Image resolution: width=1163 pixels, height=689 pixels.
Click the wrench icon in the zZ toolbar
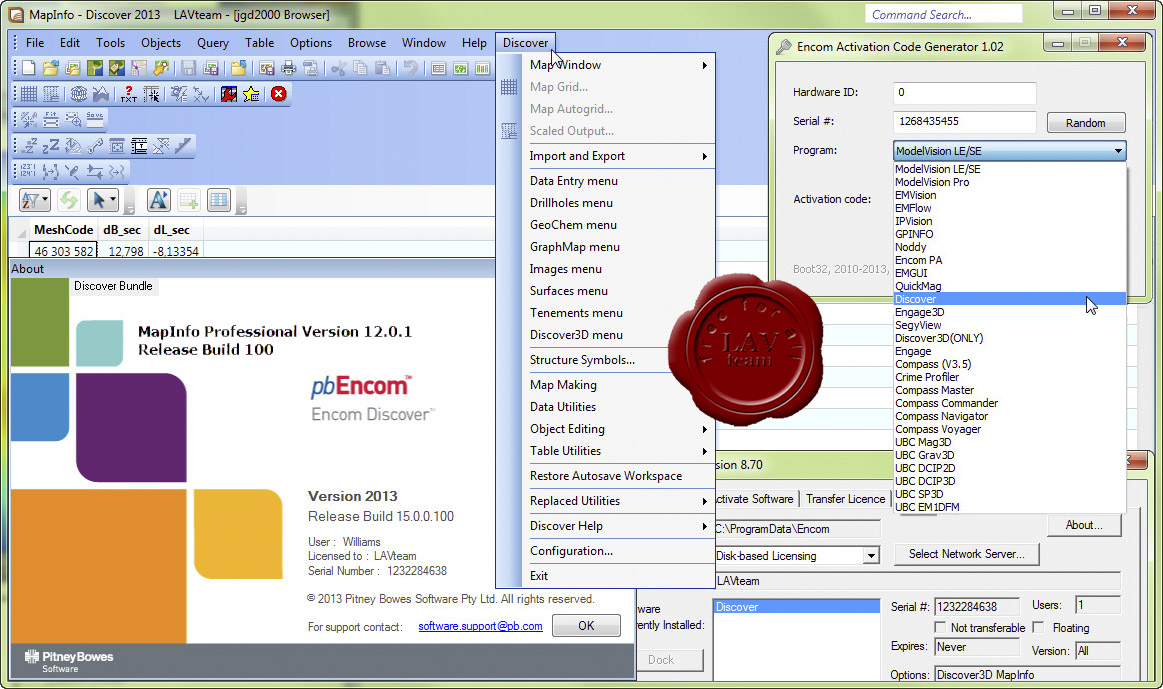tap(95, 145)
